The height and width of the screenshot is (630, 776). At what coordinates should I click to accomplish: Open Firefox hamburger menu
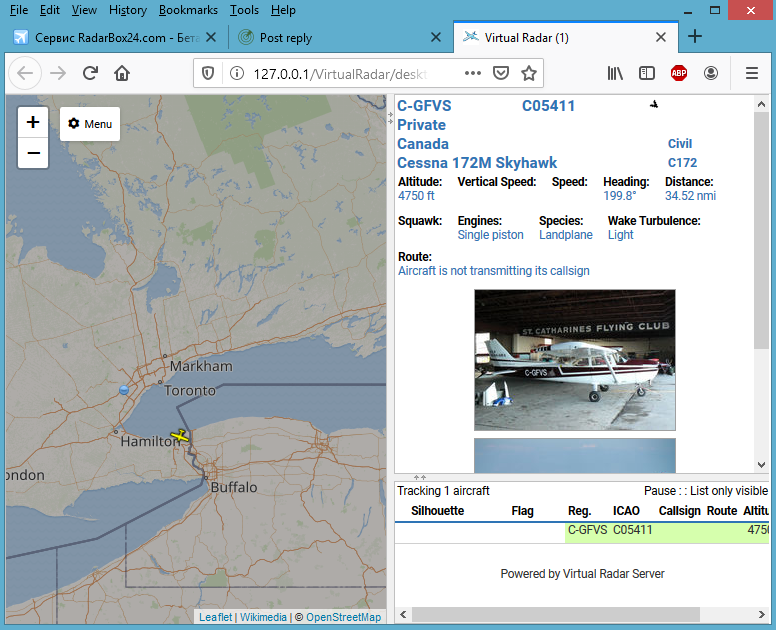pos(752,73)
